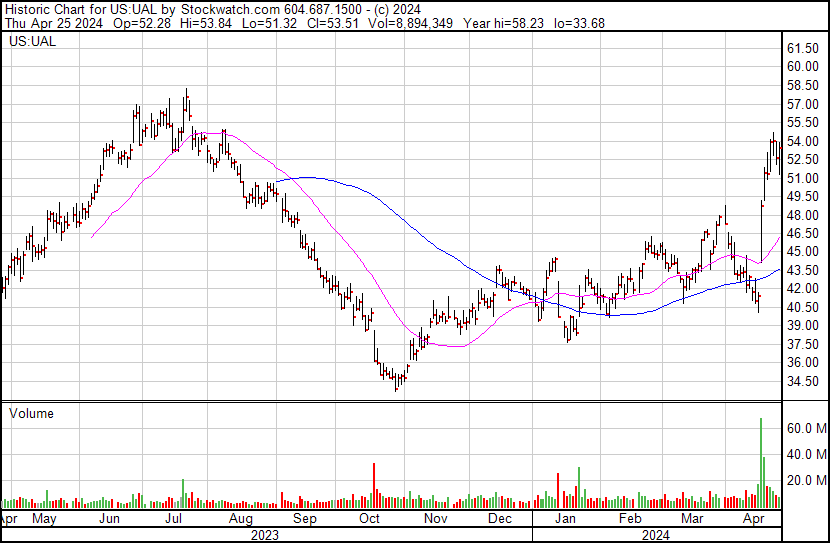Click the 'Jul' month label
This screenshot has height=543, width=830.
click(173, 519)
